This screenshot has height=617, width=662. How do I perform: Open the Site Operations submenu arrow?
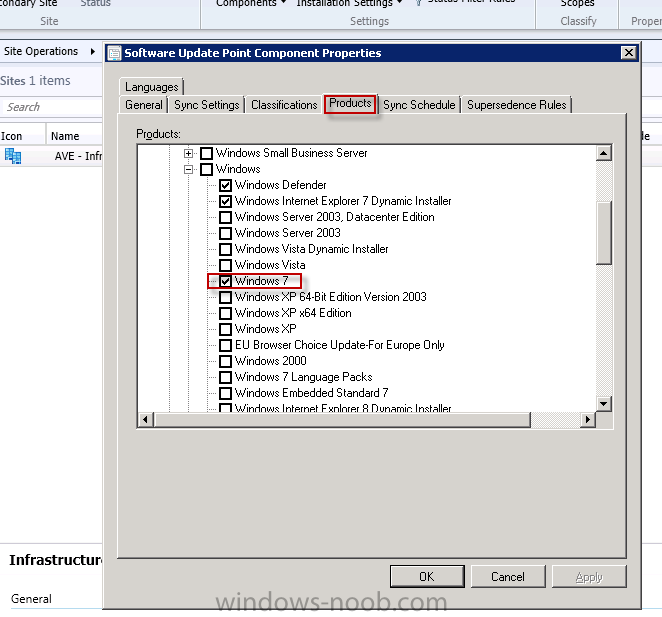(92, 52)
